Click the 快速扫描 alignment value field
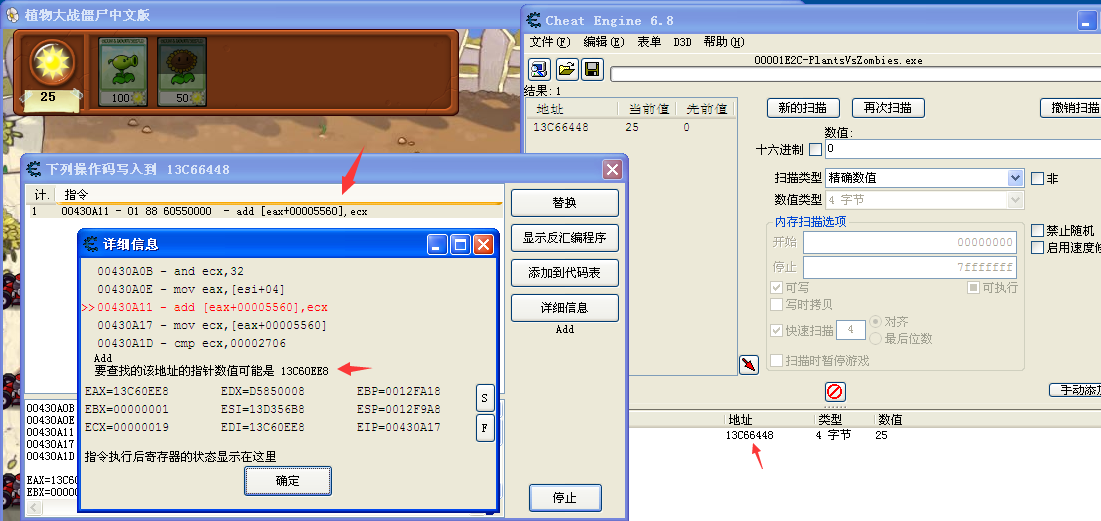Viewport: 1101px width, 521px height. [851, 330]
